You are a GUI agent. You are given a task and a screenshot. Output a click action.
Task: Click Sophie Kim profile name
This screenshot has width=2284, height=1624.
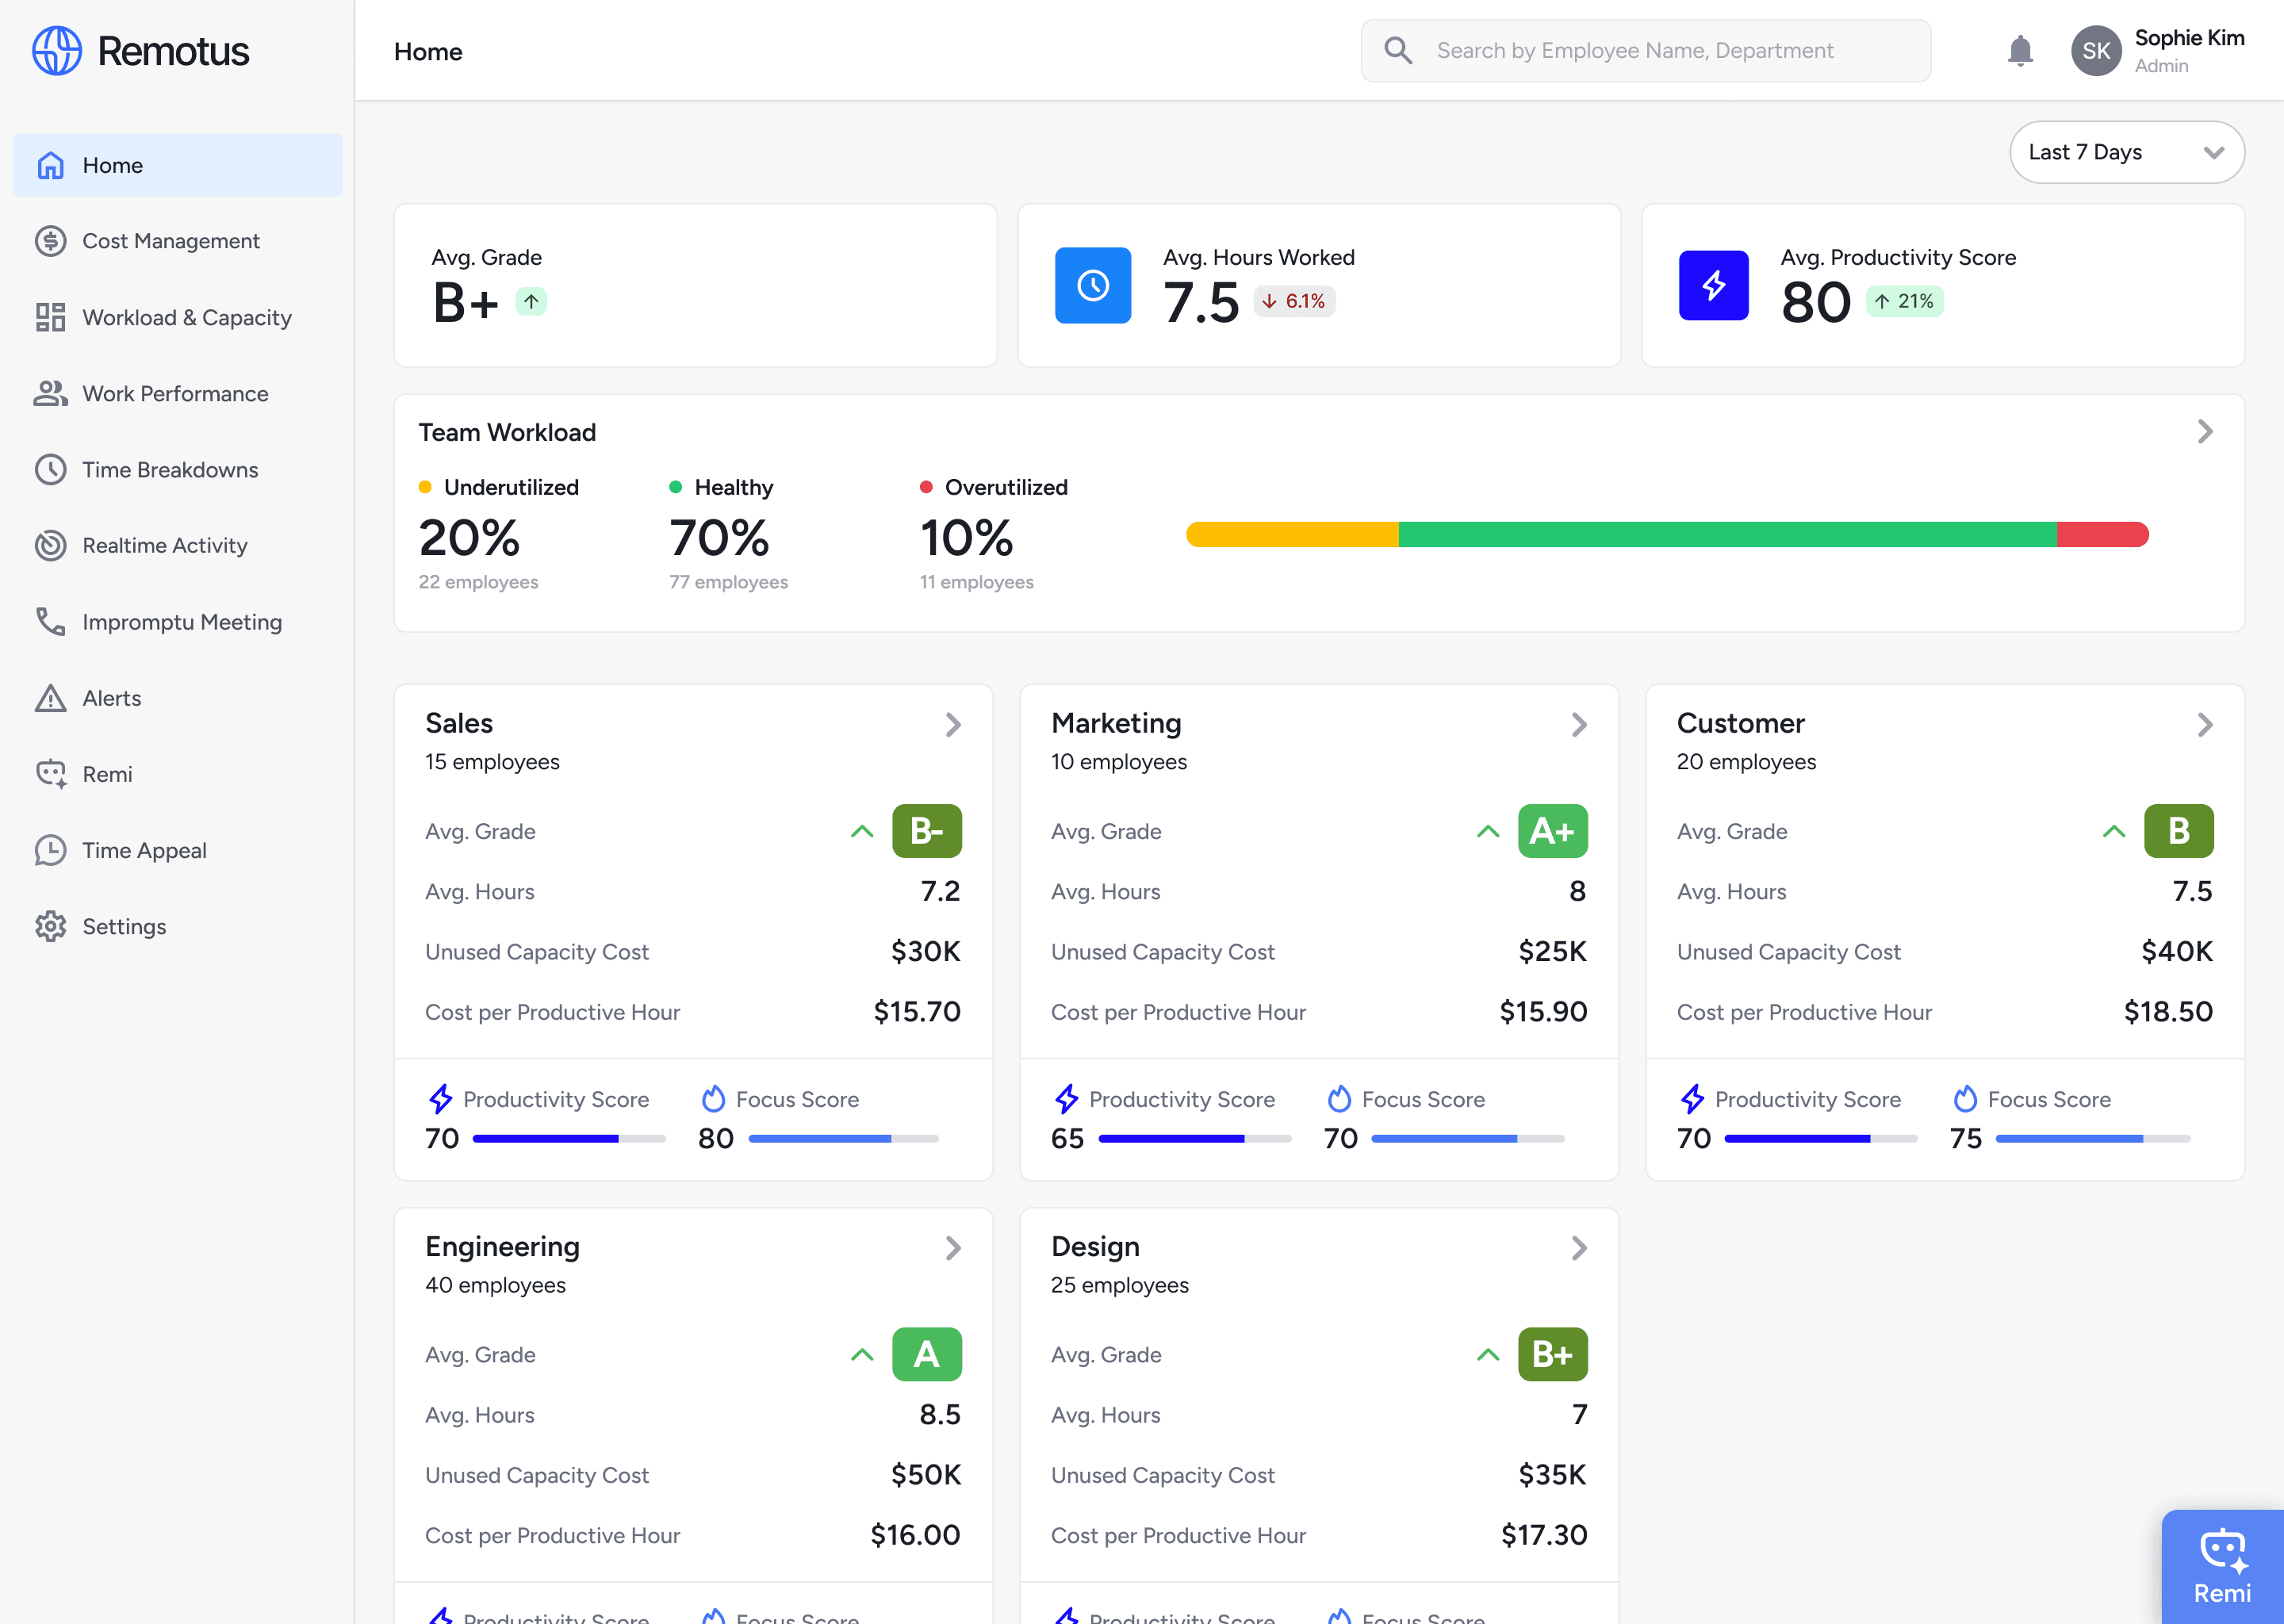[x=2189, y=38]
